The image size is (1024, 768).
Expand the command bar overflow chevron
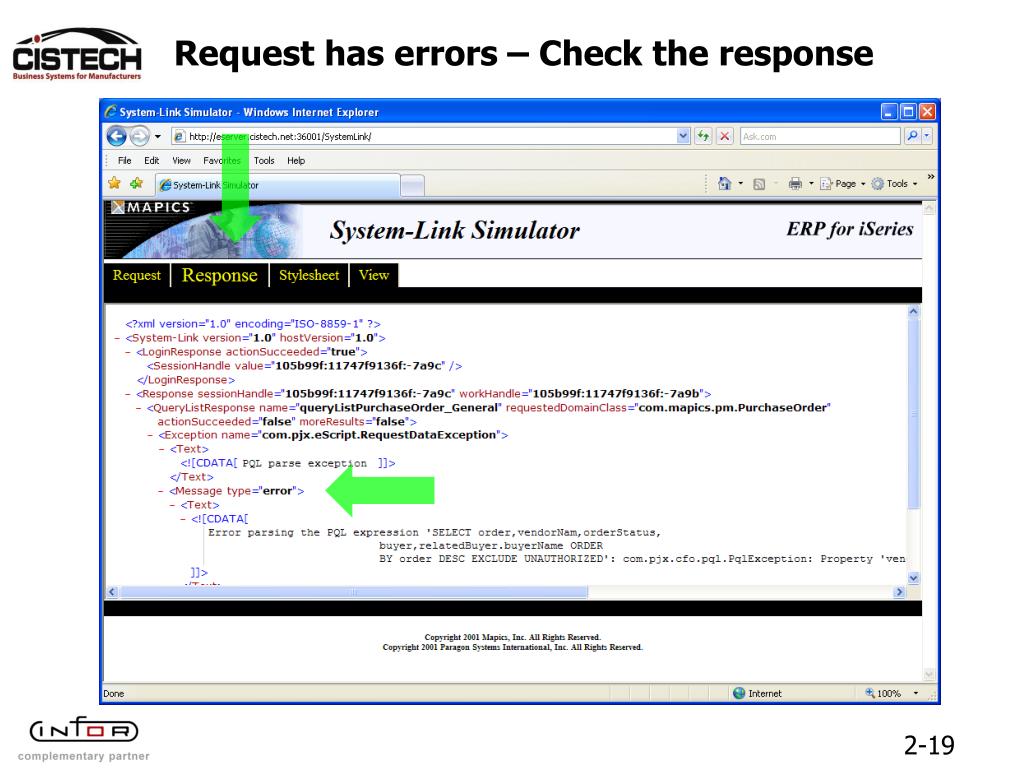tap(931, 177)
